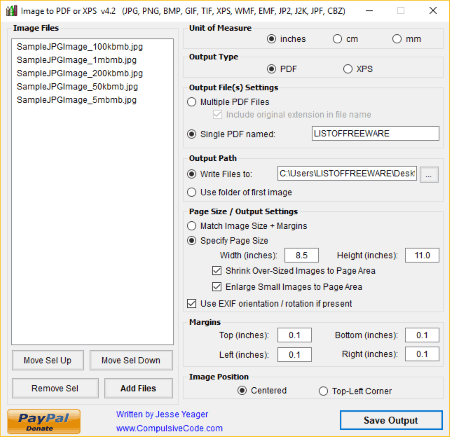This screenshot has width=450, height=437.
Task: Click the Move Sel Down button
Action: coord(131,360)
